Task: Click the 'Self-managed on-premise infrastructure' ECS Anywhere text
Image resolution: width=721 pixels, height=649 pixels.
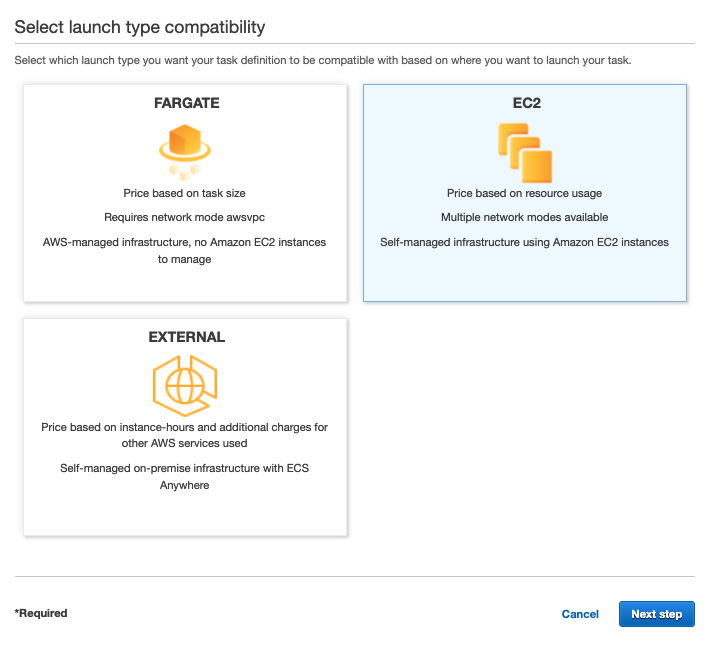Action: 185,476
